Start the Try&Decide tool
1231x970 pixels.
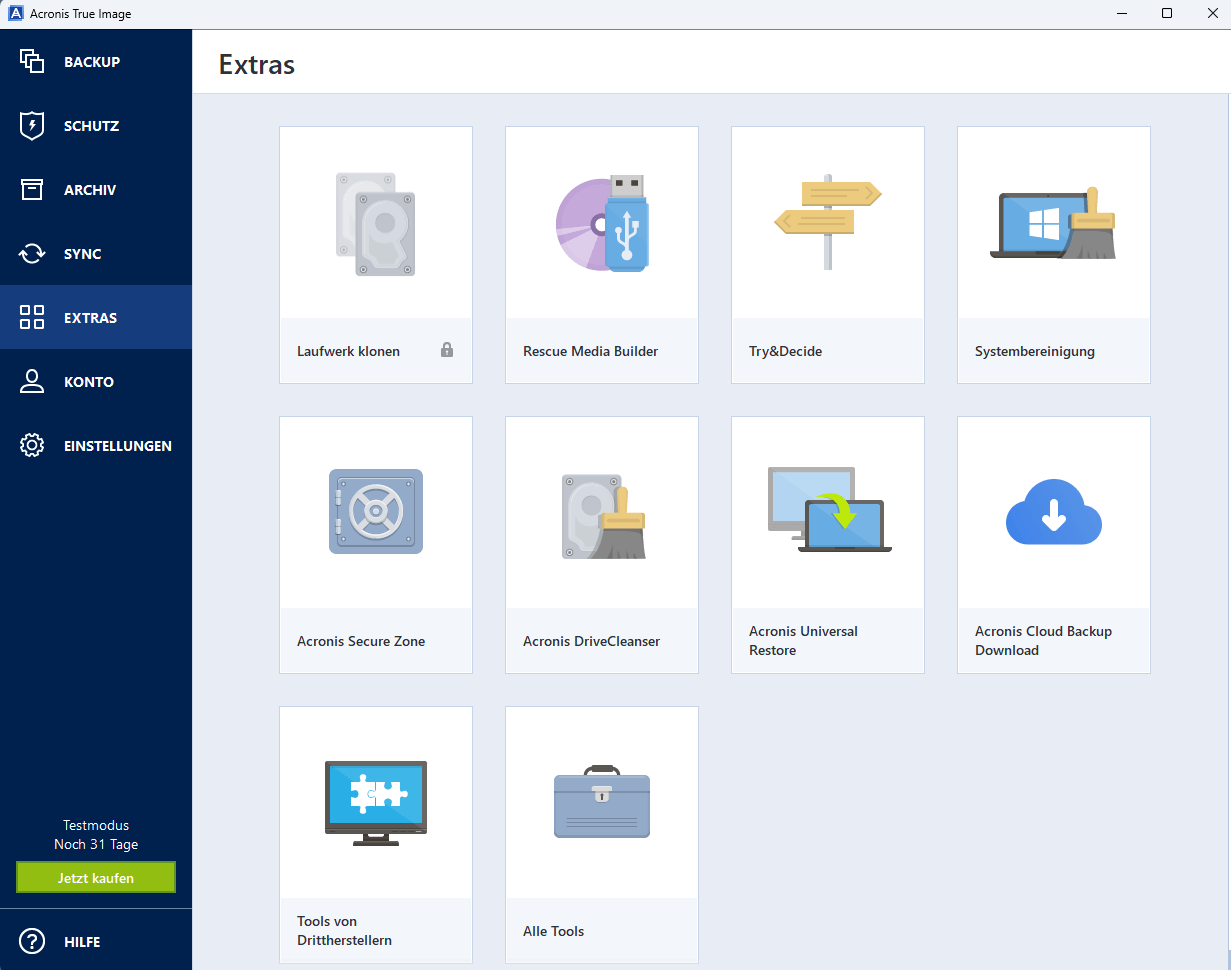827,254
